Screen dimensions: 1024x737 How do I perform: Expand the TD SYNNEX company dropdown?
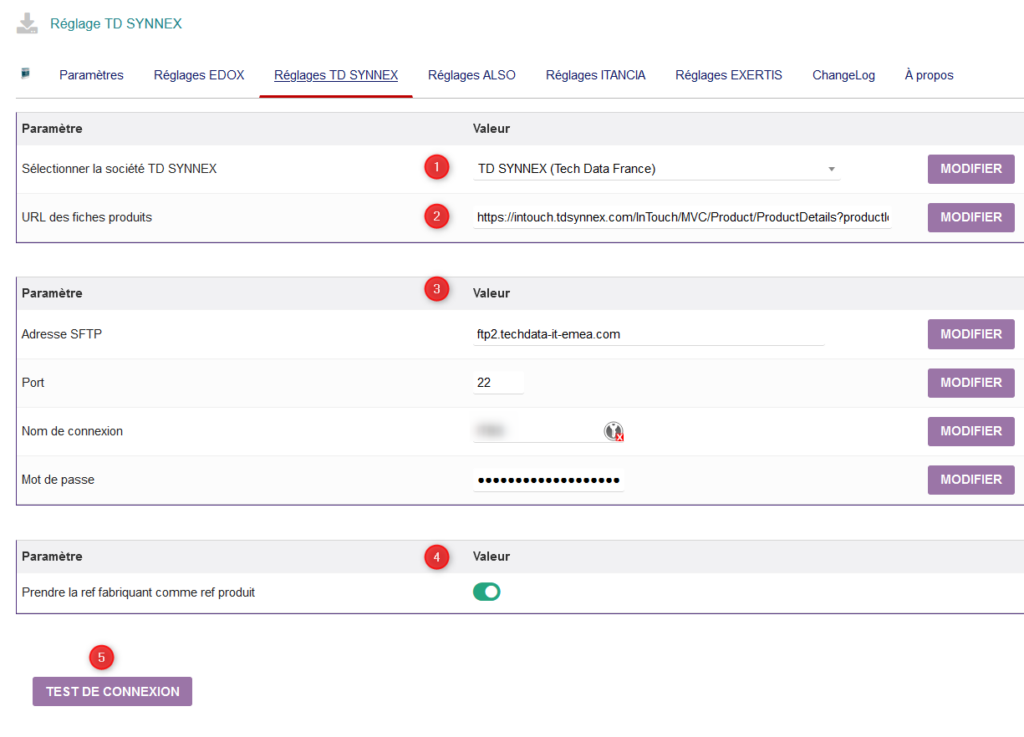click(x=656, y=169)
